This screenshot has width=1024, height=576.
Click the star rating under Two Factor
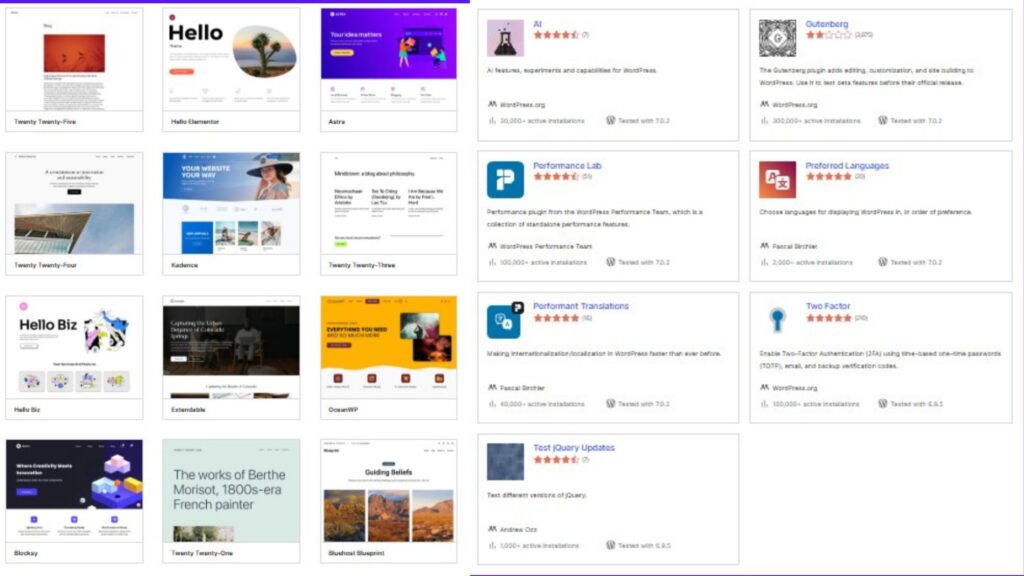(x=829, y=318)
